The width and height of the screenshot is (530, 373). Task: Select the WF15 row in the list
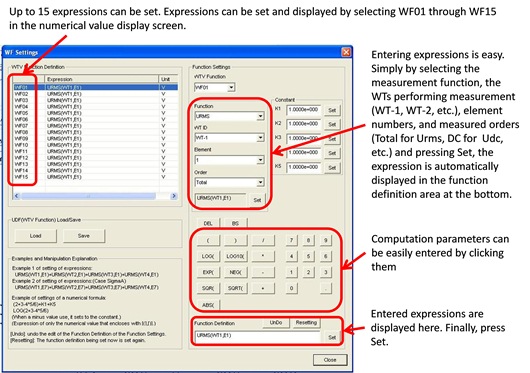pyautogui.click(x=95, y=177)
